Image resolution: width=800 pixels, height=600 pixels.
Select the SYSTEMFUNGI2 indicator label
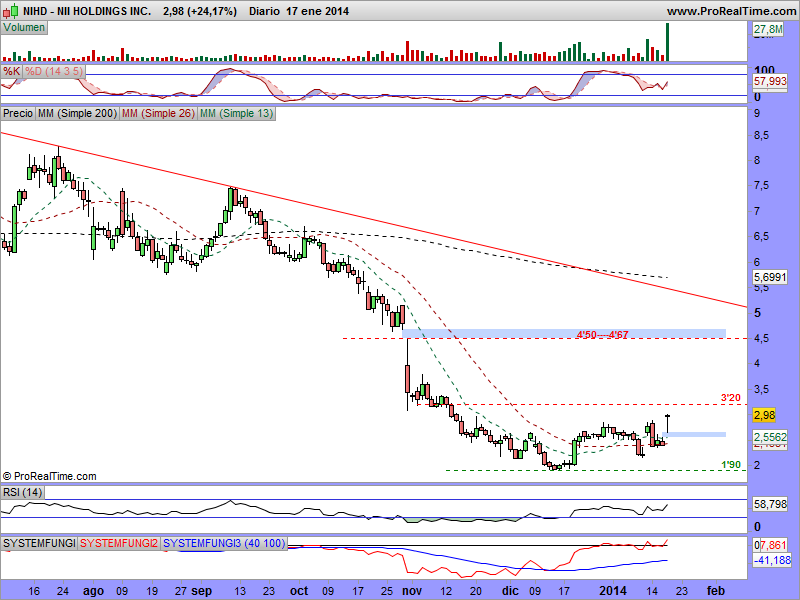coord(119,543)
